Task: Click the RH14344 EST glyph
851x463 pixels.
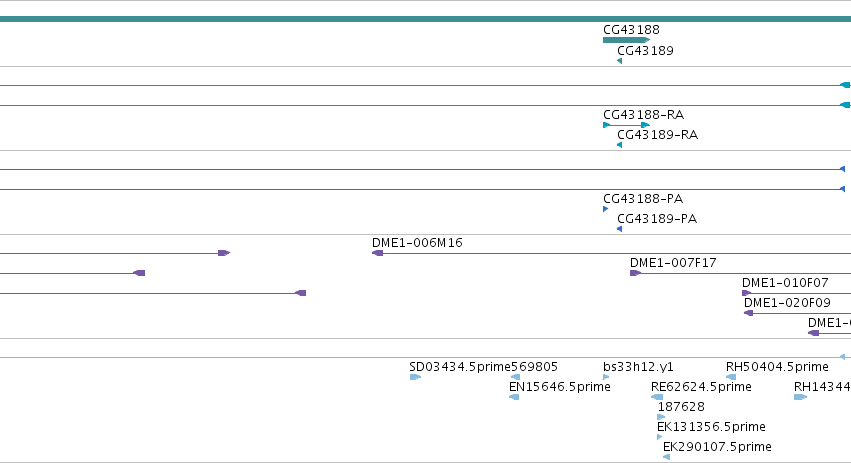Action: 801,397
